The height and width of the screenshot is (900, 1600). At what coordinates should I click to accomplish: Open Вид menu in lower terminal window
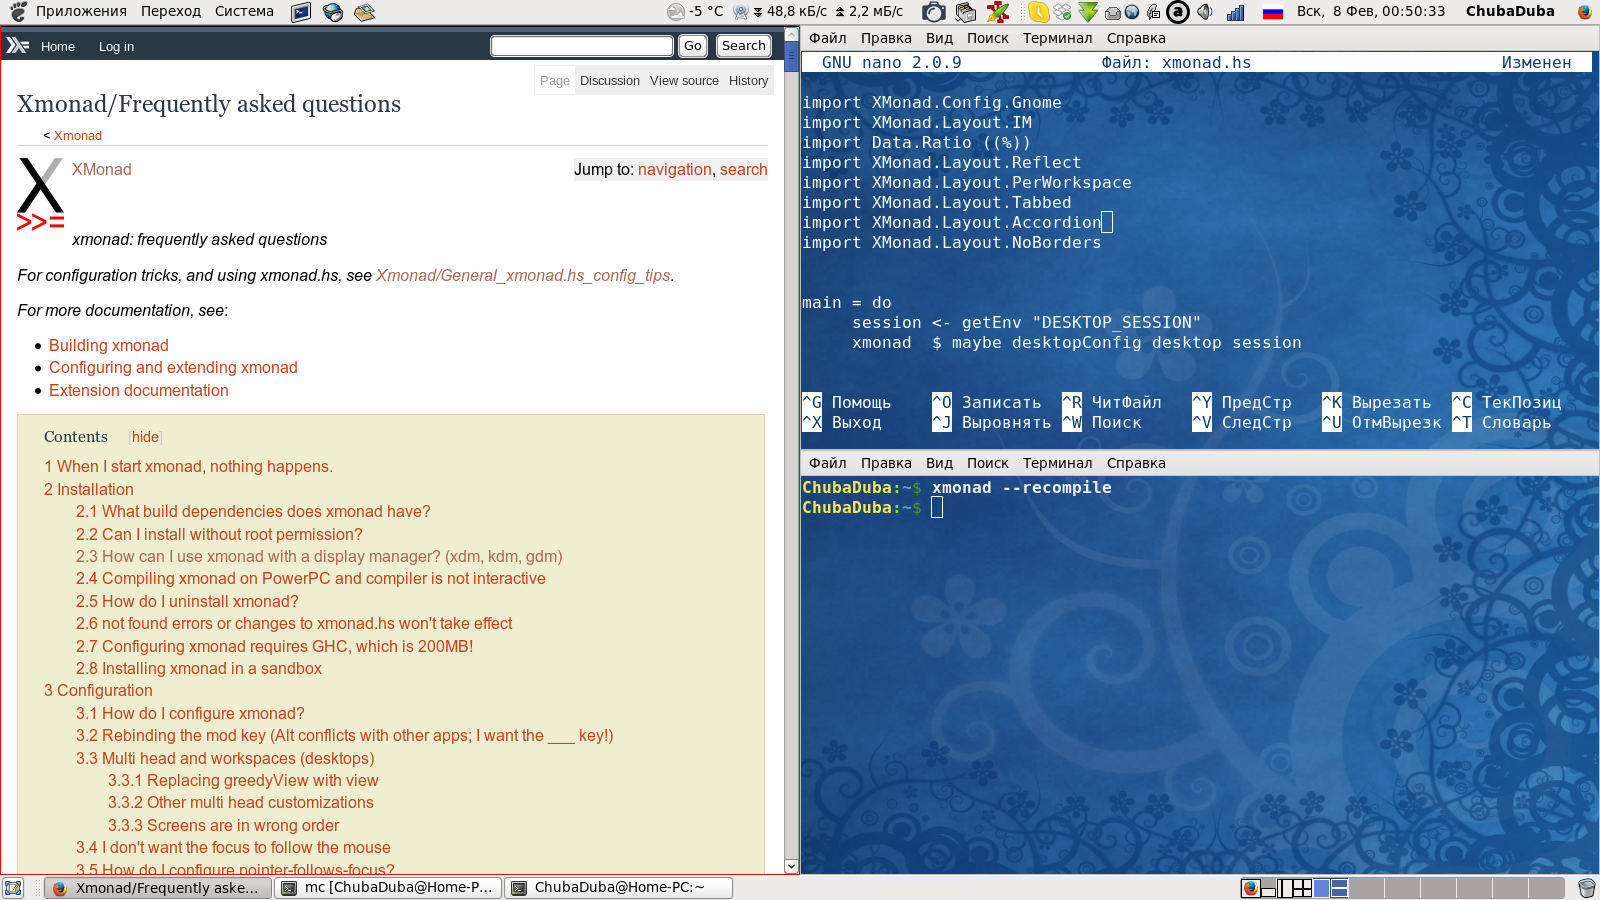coord(939,463)
